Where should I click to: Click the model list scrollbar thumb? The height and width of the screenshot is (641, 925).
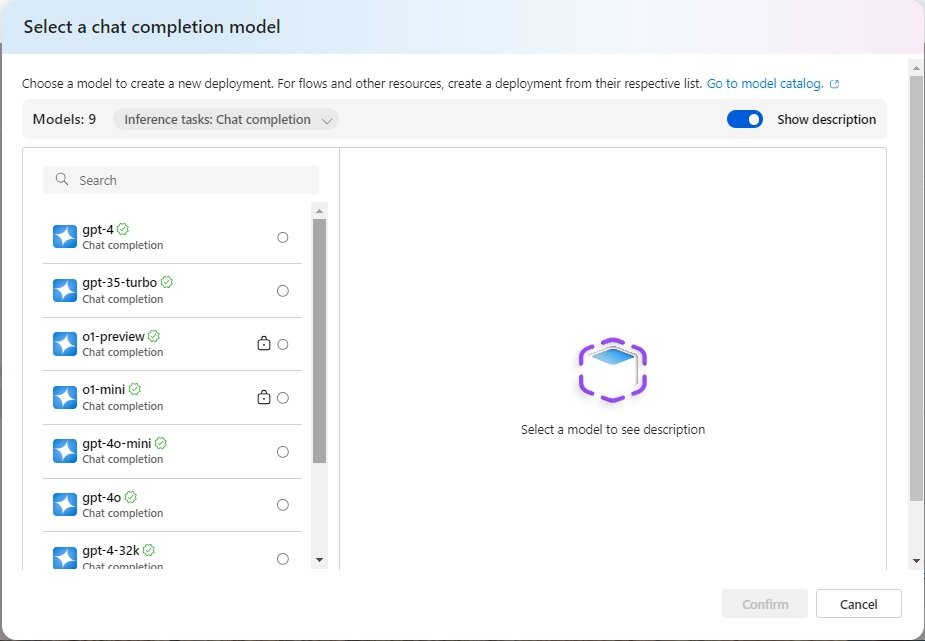coord(319,341)
